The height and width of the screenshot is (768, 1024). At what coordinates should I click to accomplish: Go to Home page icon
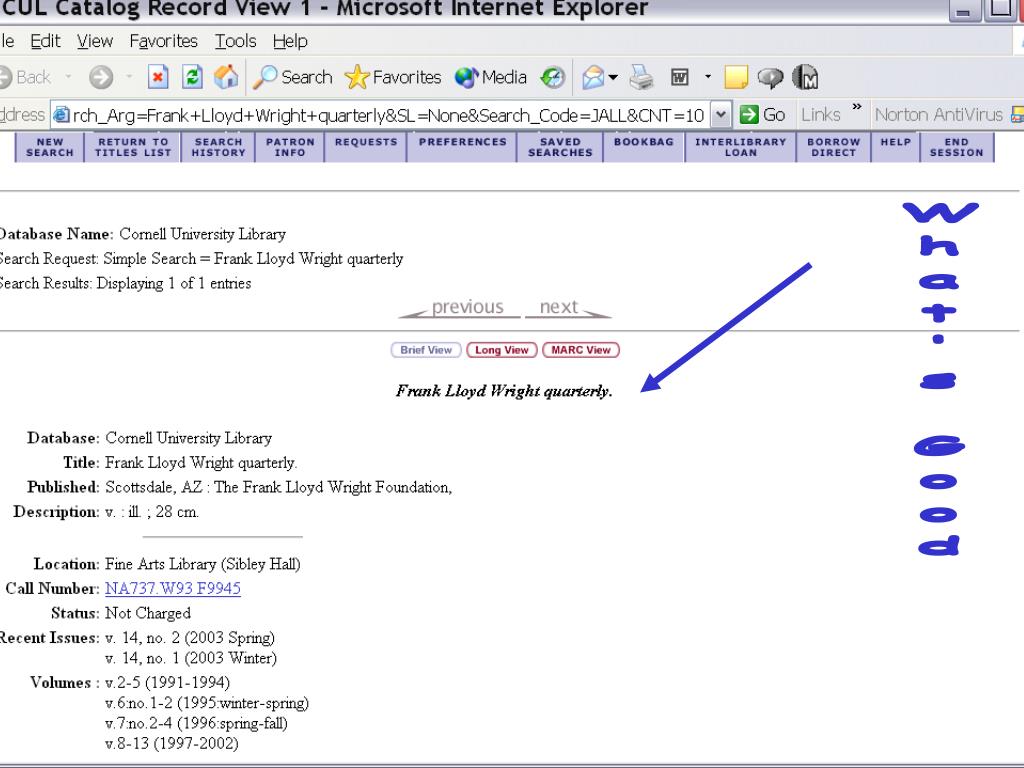226,77
